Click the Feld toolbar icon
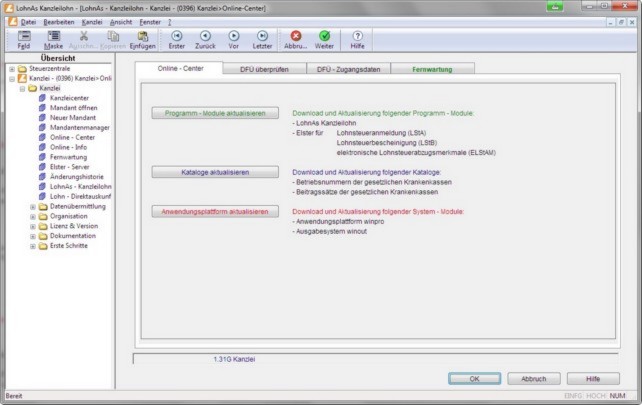The image size is (642, 405). pyautogui.click(x=24, y=40)
